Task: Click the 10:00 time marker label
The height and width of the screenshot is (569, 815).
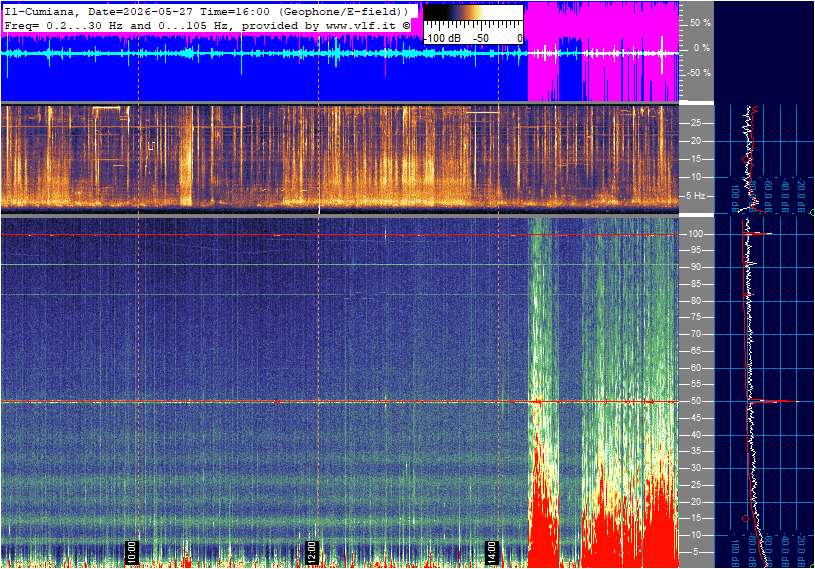Action: pos(132,552)
